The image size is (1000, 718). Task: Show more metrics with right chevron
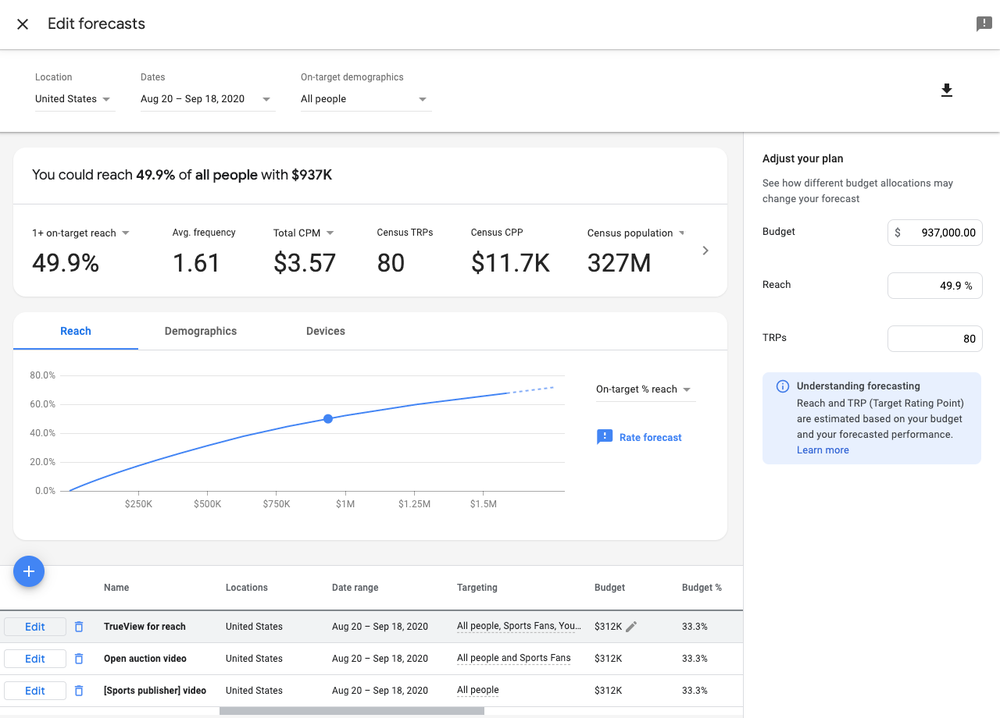pos(705,251)
